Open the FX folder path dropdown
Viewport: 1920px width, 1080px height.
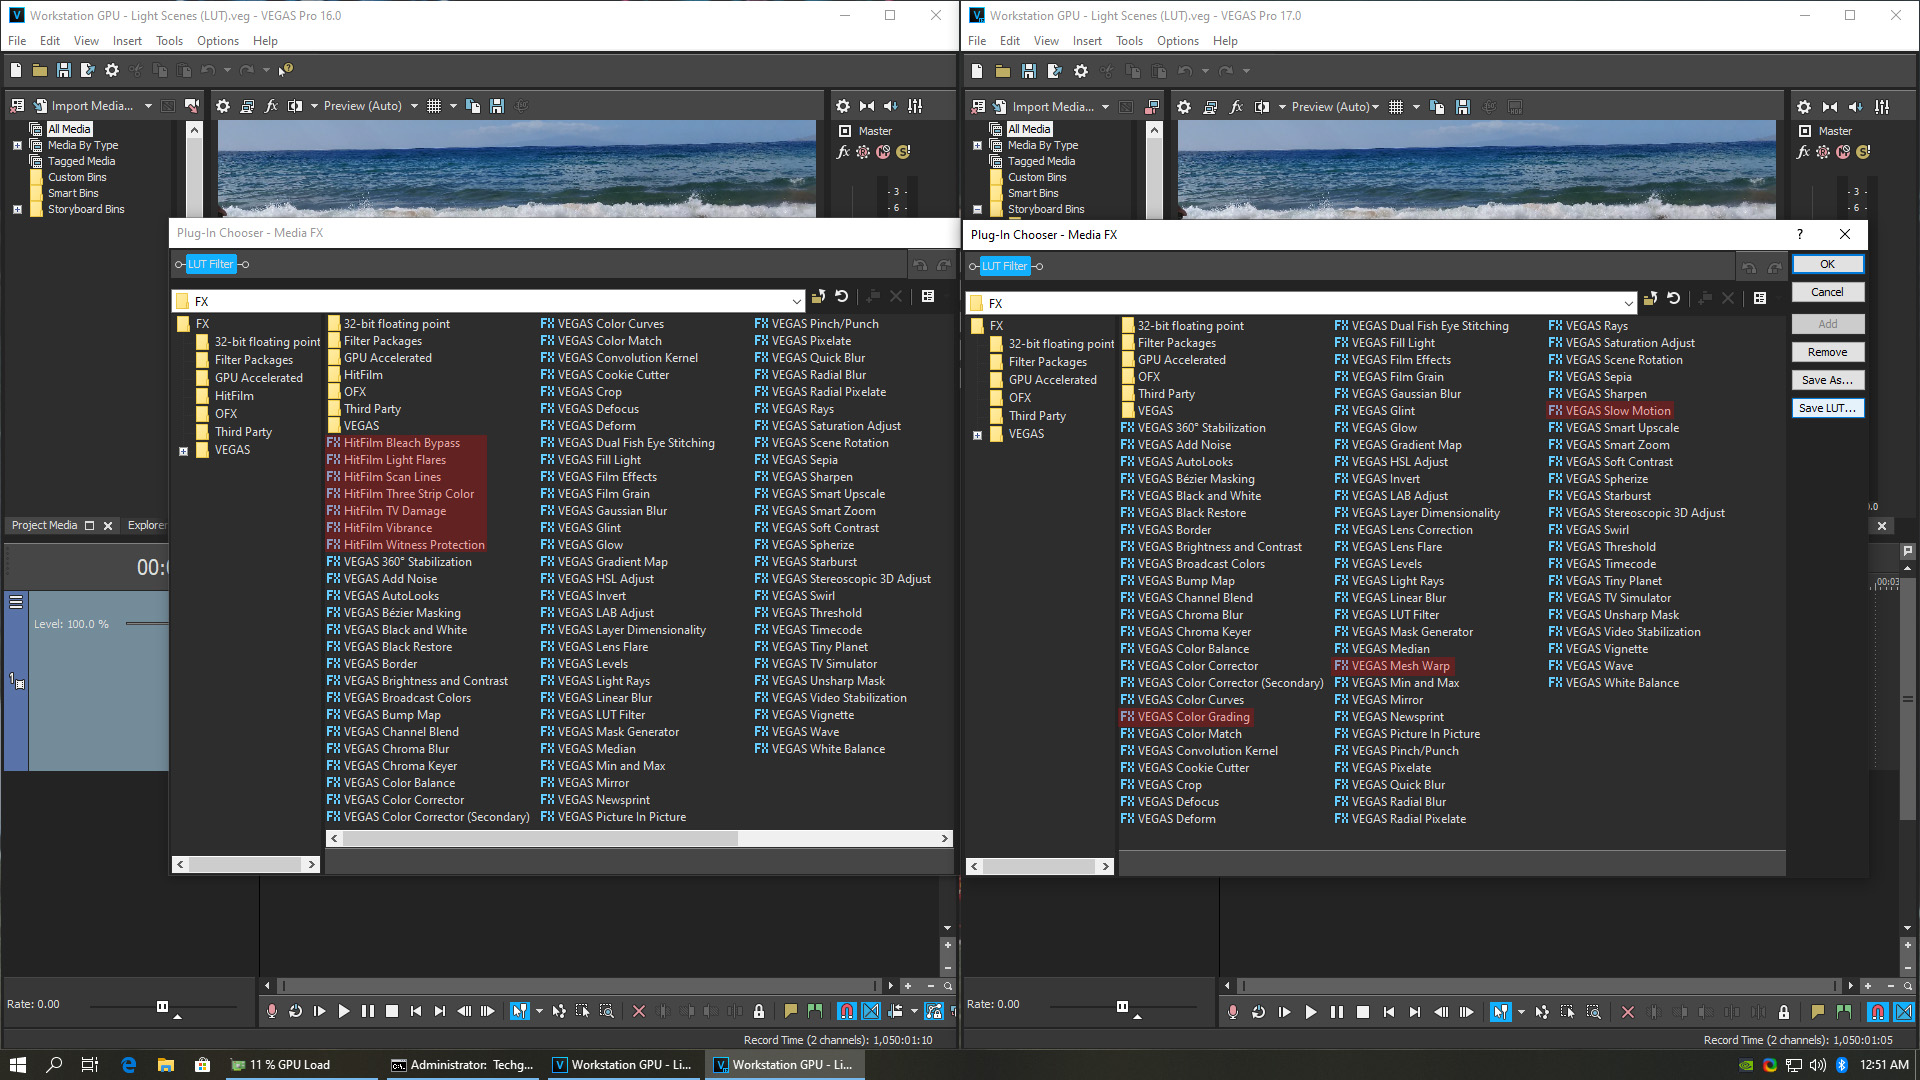coord(795,300)
